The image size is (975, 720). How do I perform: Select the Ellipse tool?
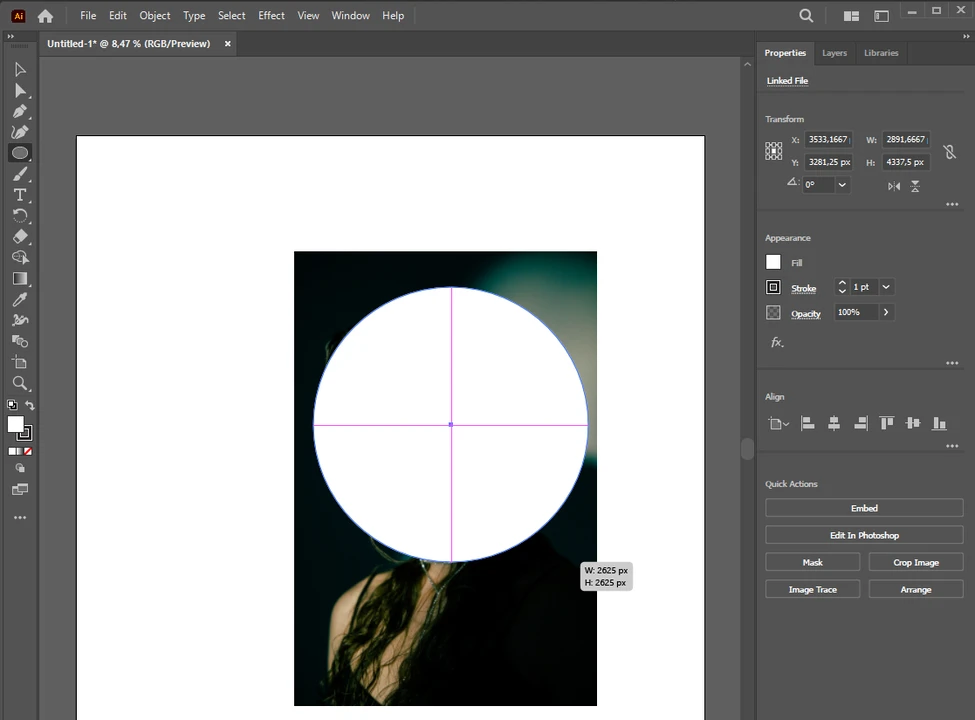(20, 153)
